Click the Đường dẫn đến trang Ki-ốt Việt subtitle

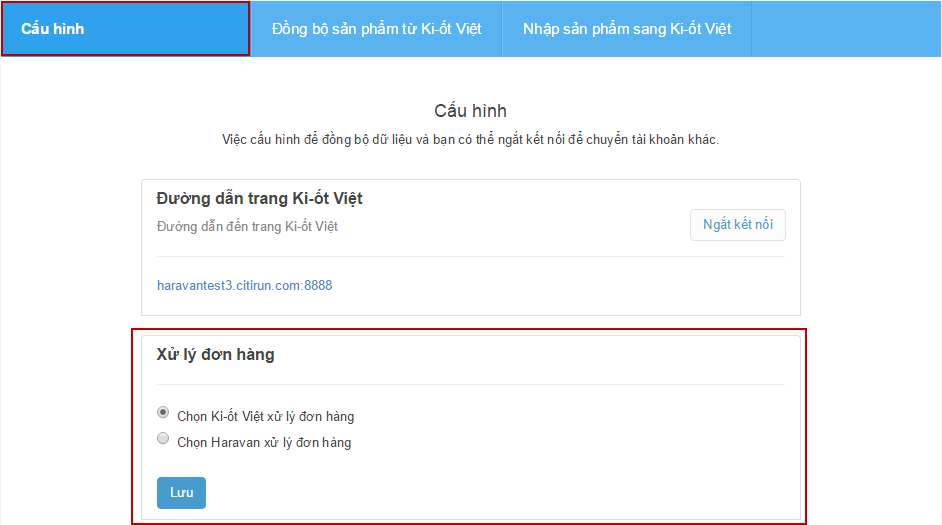point(248,226)
